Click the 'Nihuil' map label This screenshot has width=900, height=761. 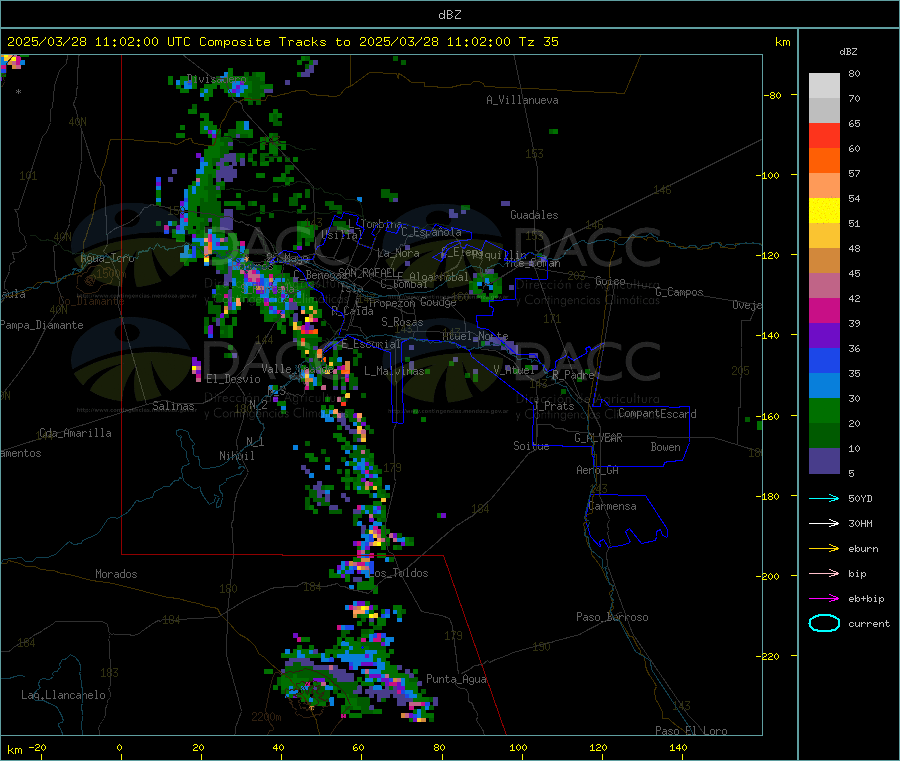coord(236,456)
